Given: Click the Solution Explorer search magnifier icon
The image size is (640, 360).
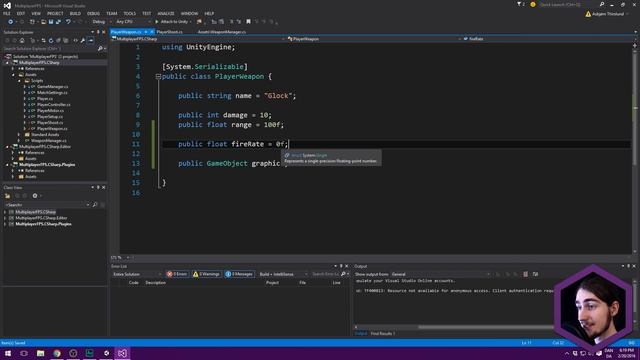Looking at the screenshot, I should pos(100,49).
